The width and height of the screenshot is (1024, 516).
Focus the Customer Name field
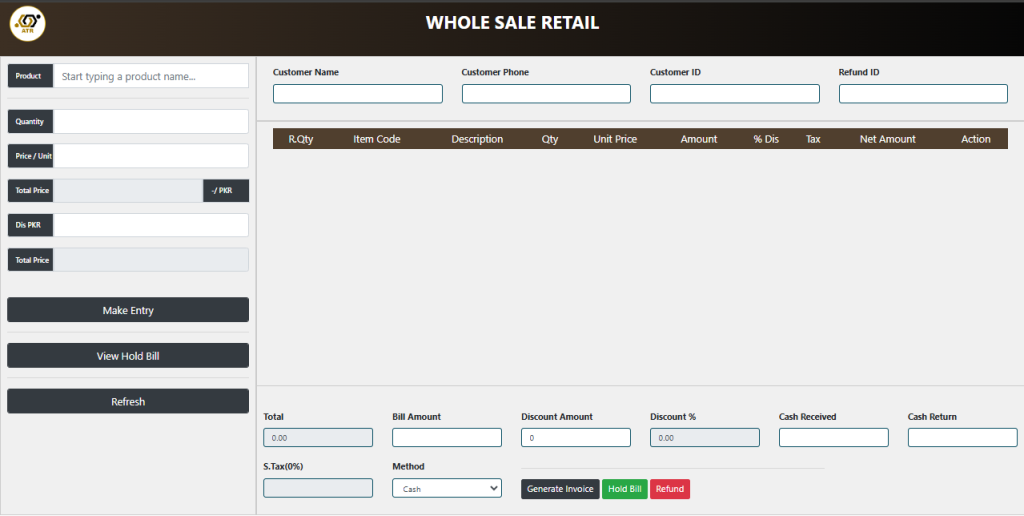[x=357, y=94]
